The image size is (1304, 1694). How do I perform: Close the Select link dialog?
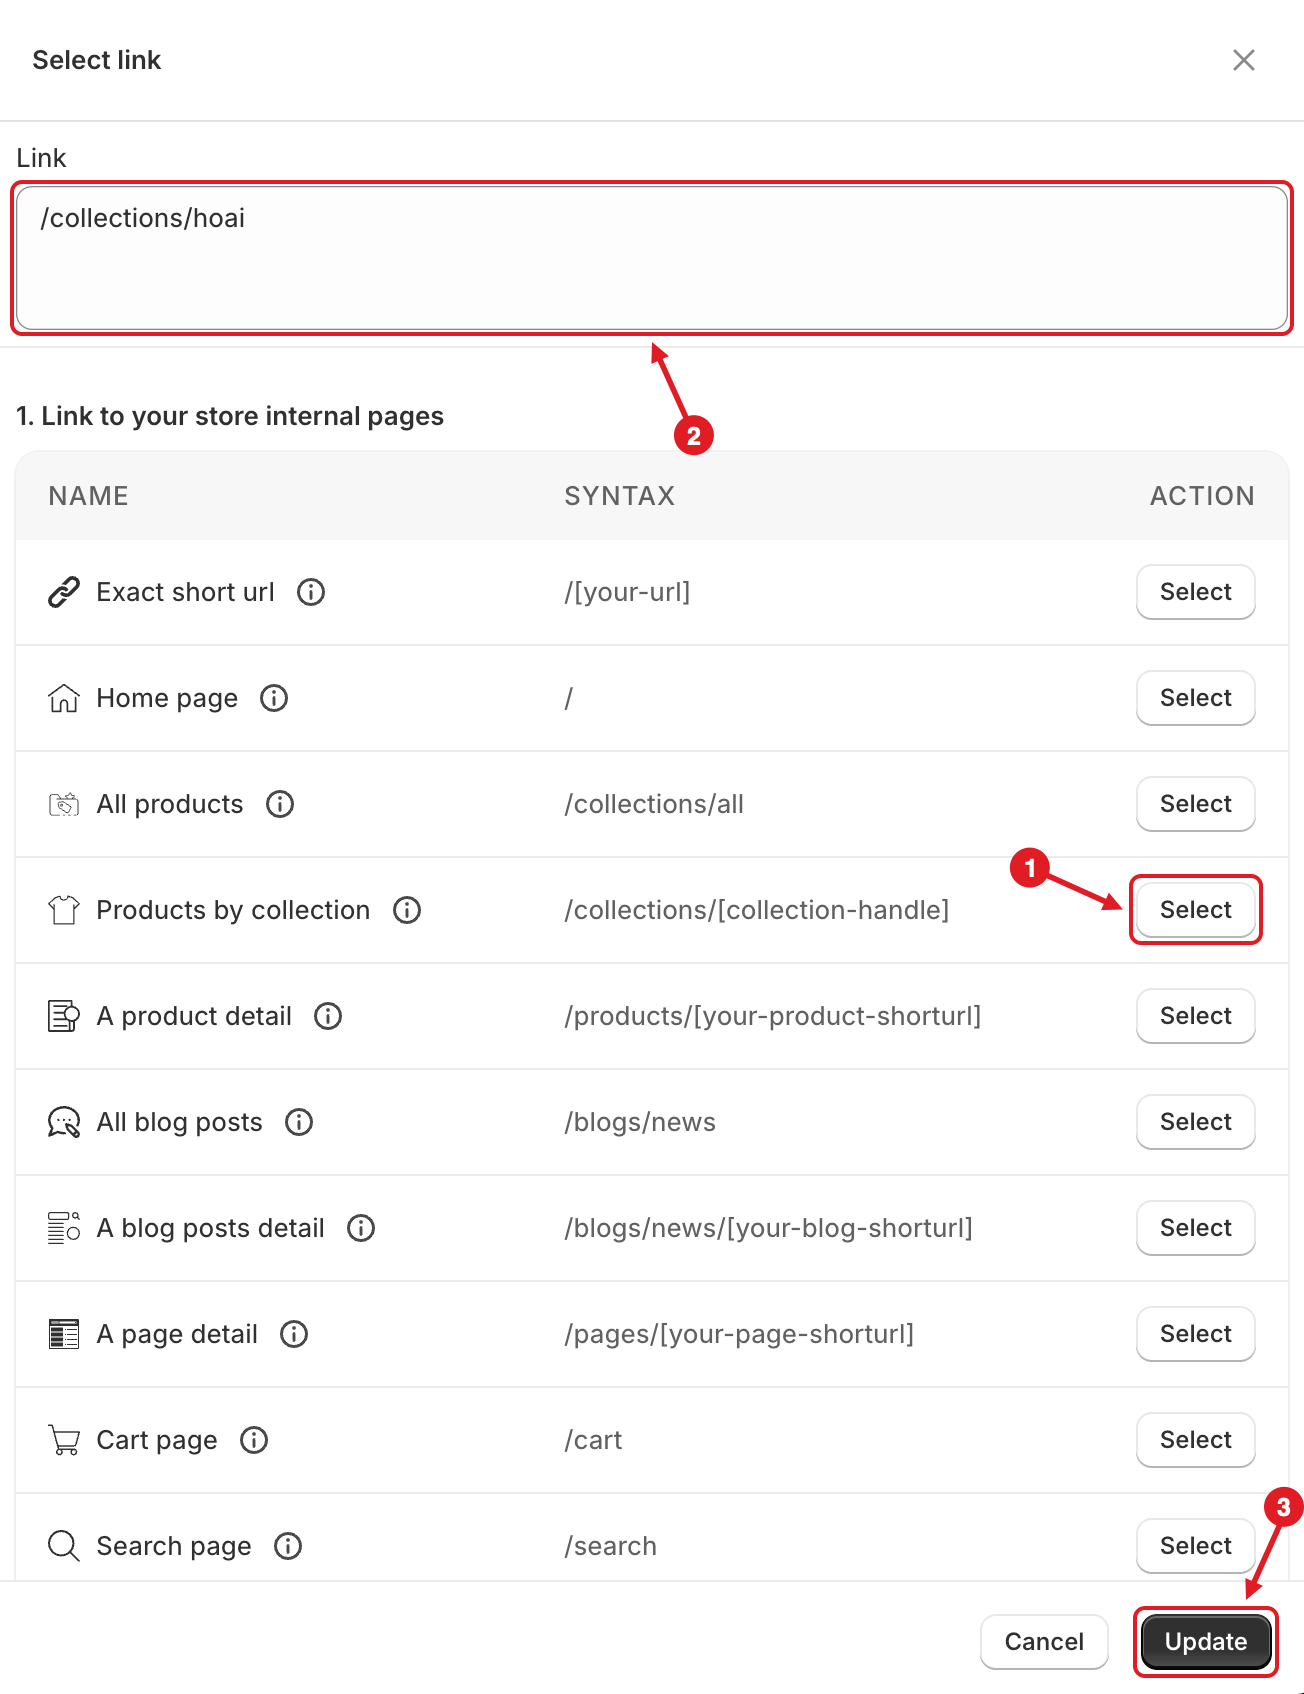pyautogui.click(x=1244, y=60)
